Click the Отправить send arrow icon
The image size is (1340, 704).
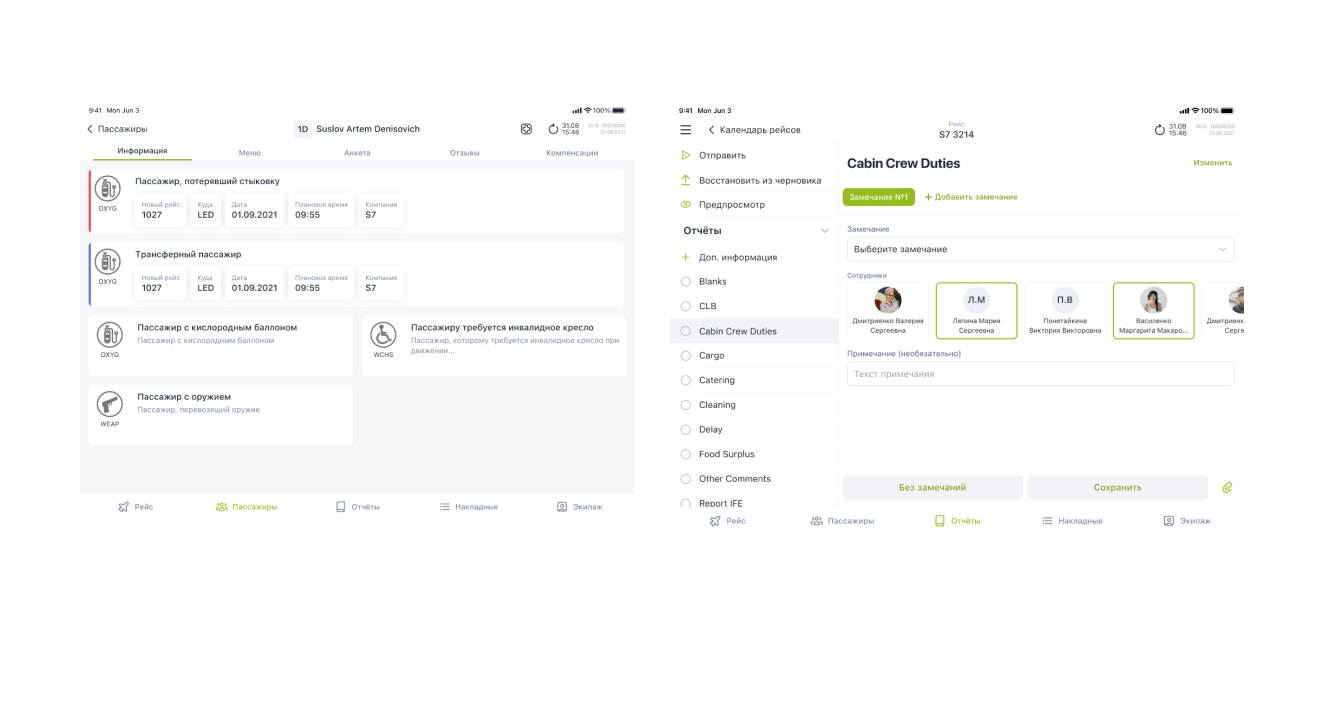(685, 155)
